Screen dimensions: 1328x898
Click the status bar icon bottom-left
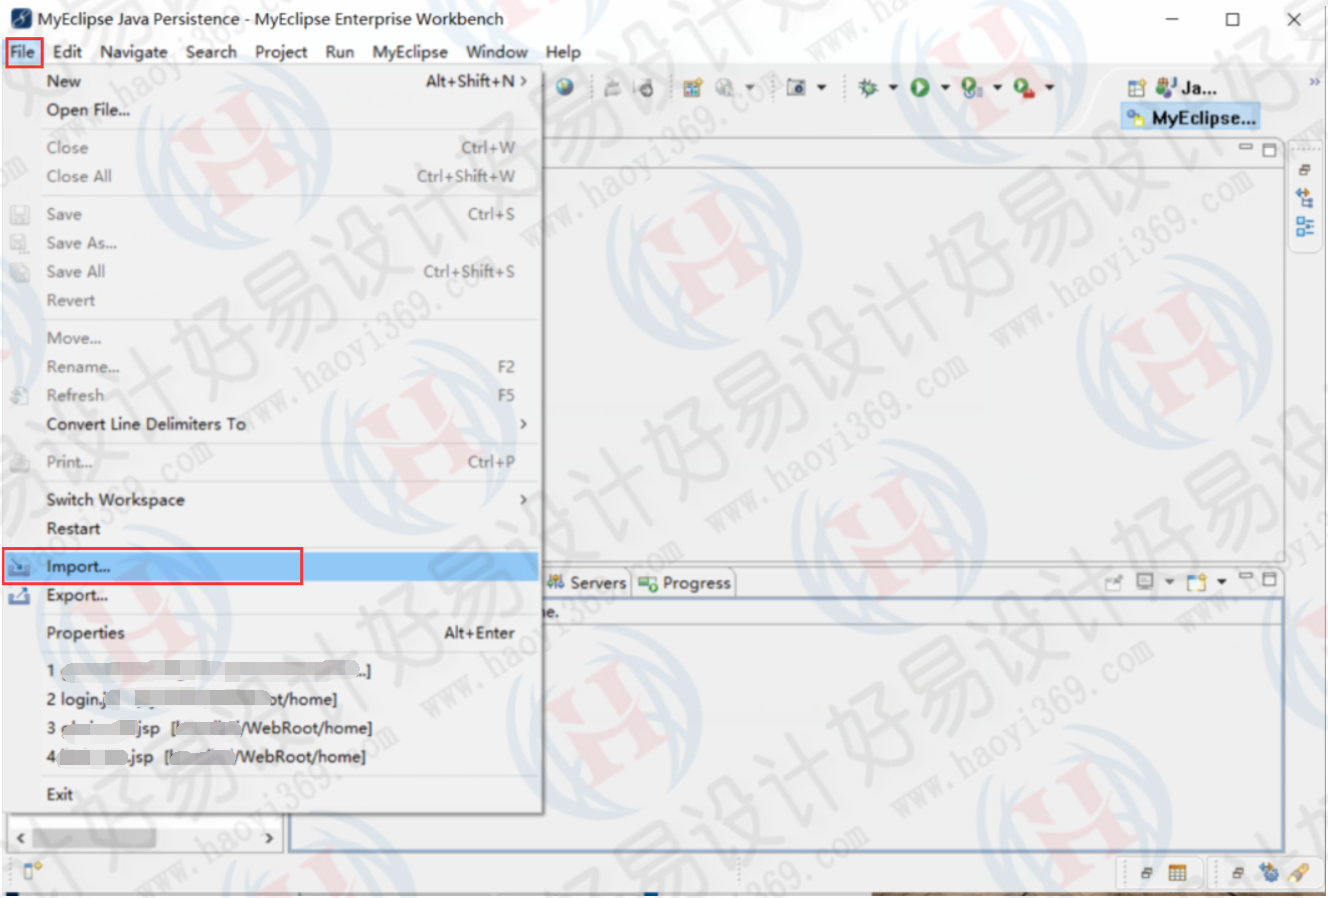click(x=32, y=871)
